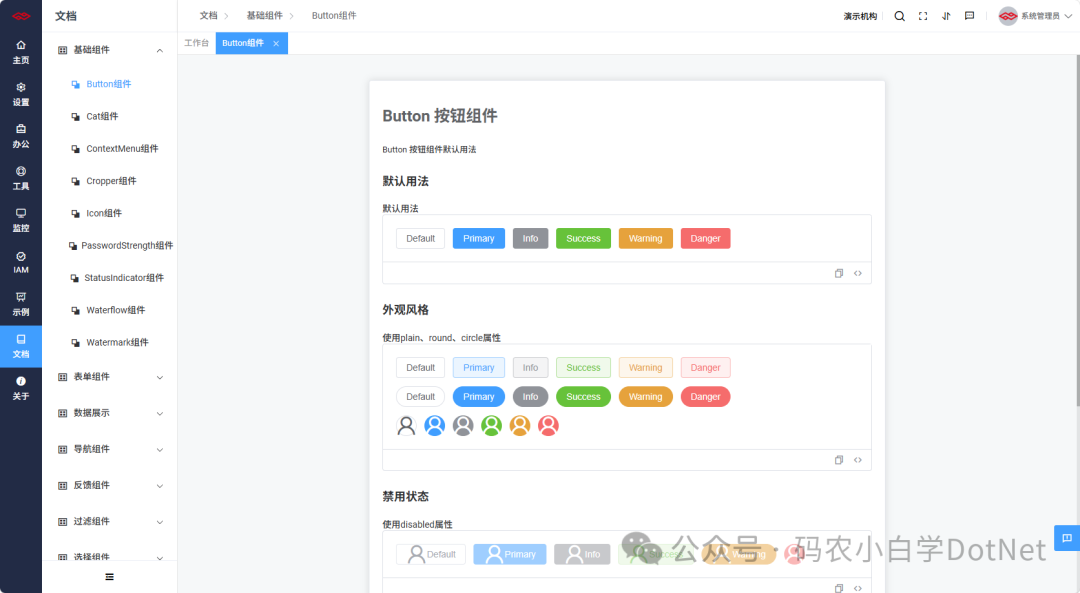Image resolution: width=1080 pixels, height=593 pixels.
Task: Close the Button组件 tab
Action: point(276,43)
